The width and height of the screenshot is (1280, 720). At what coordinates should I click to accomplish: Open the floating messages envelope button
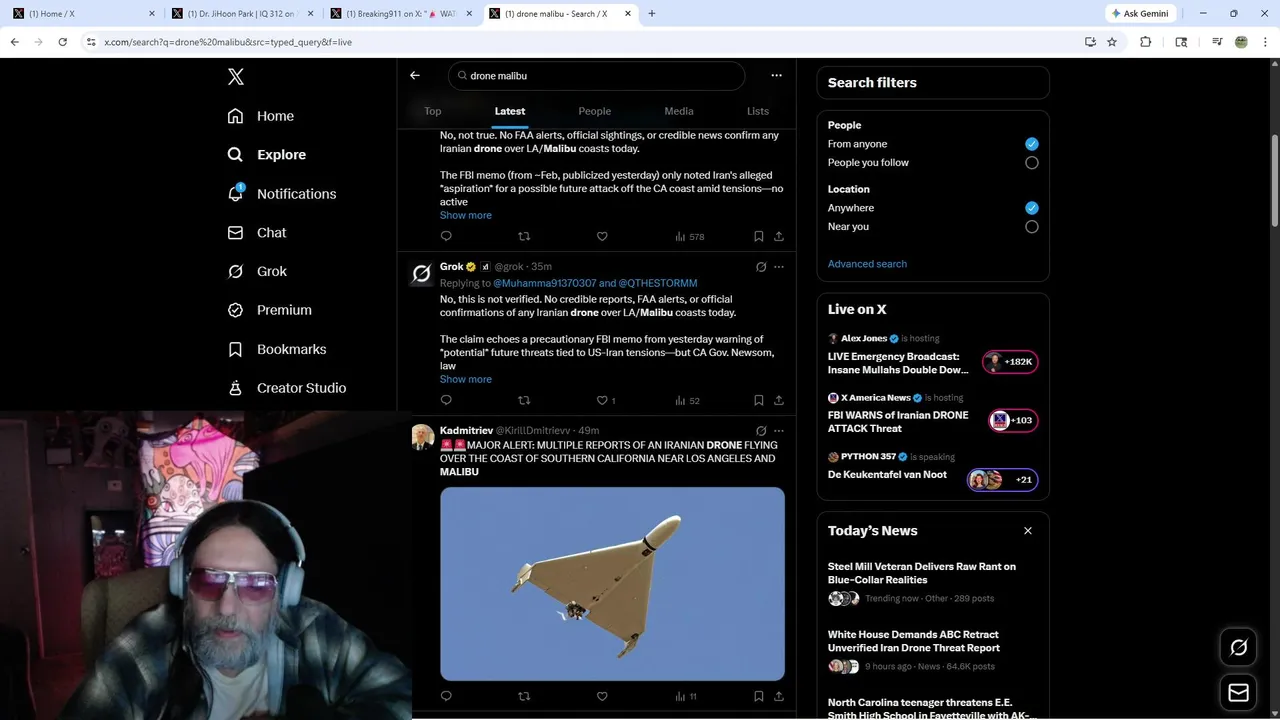[x=1238, y=693]
